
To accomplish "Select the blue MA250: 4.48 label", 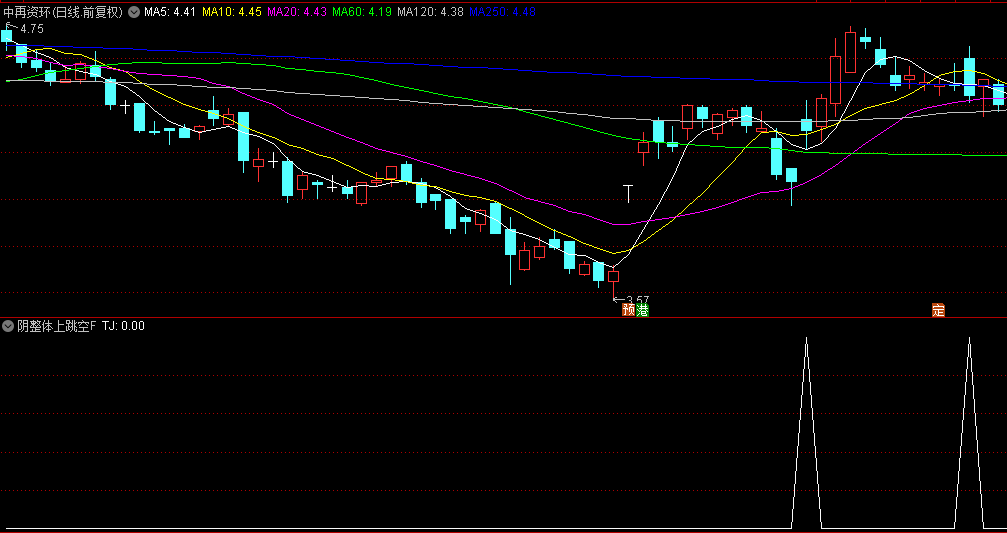I will pyautogui.click(x=503, y=12).
